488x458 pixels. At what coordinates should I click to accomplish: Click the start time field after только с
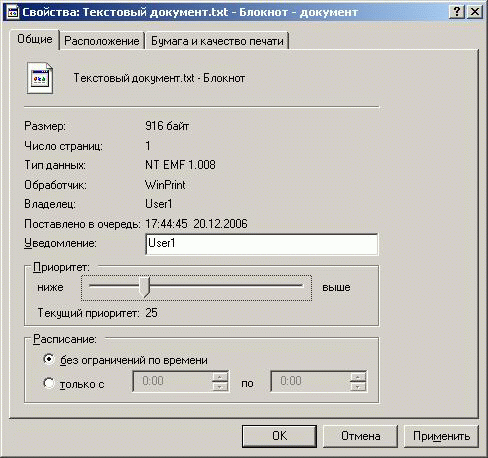click(172, 381)
